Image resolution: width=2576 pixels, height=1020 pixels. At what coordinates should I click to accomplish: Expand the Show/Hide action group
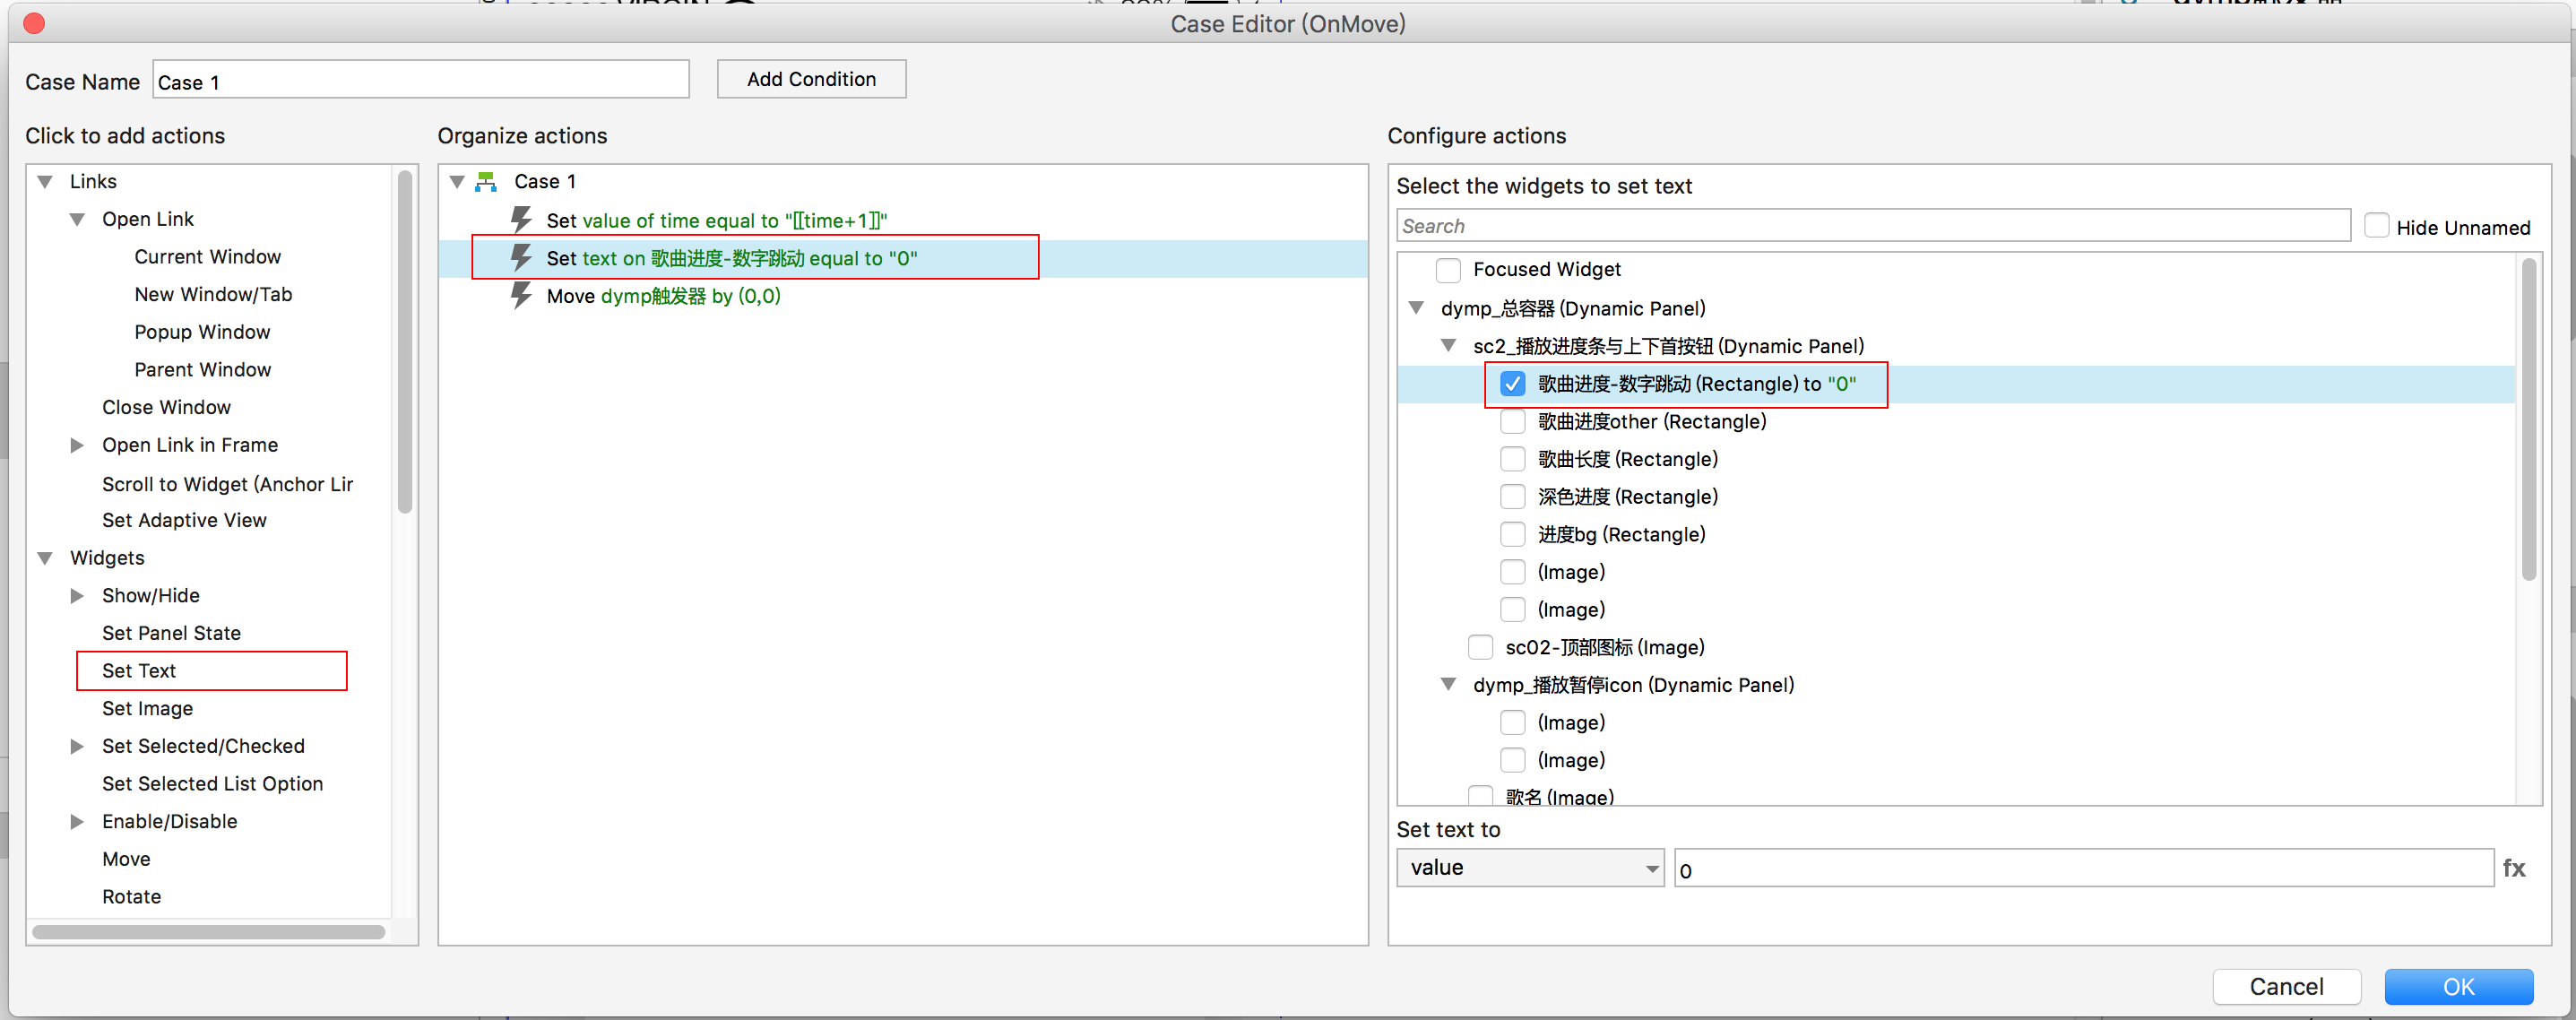(x=77, y=595)
